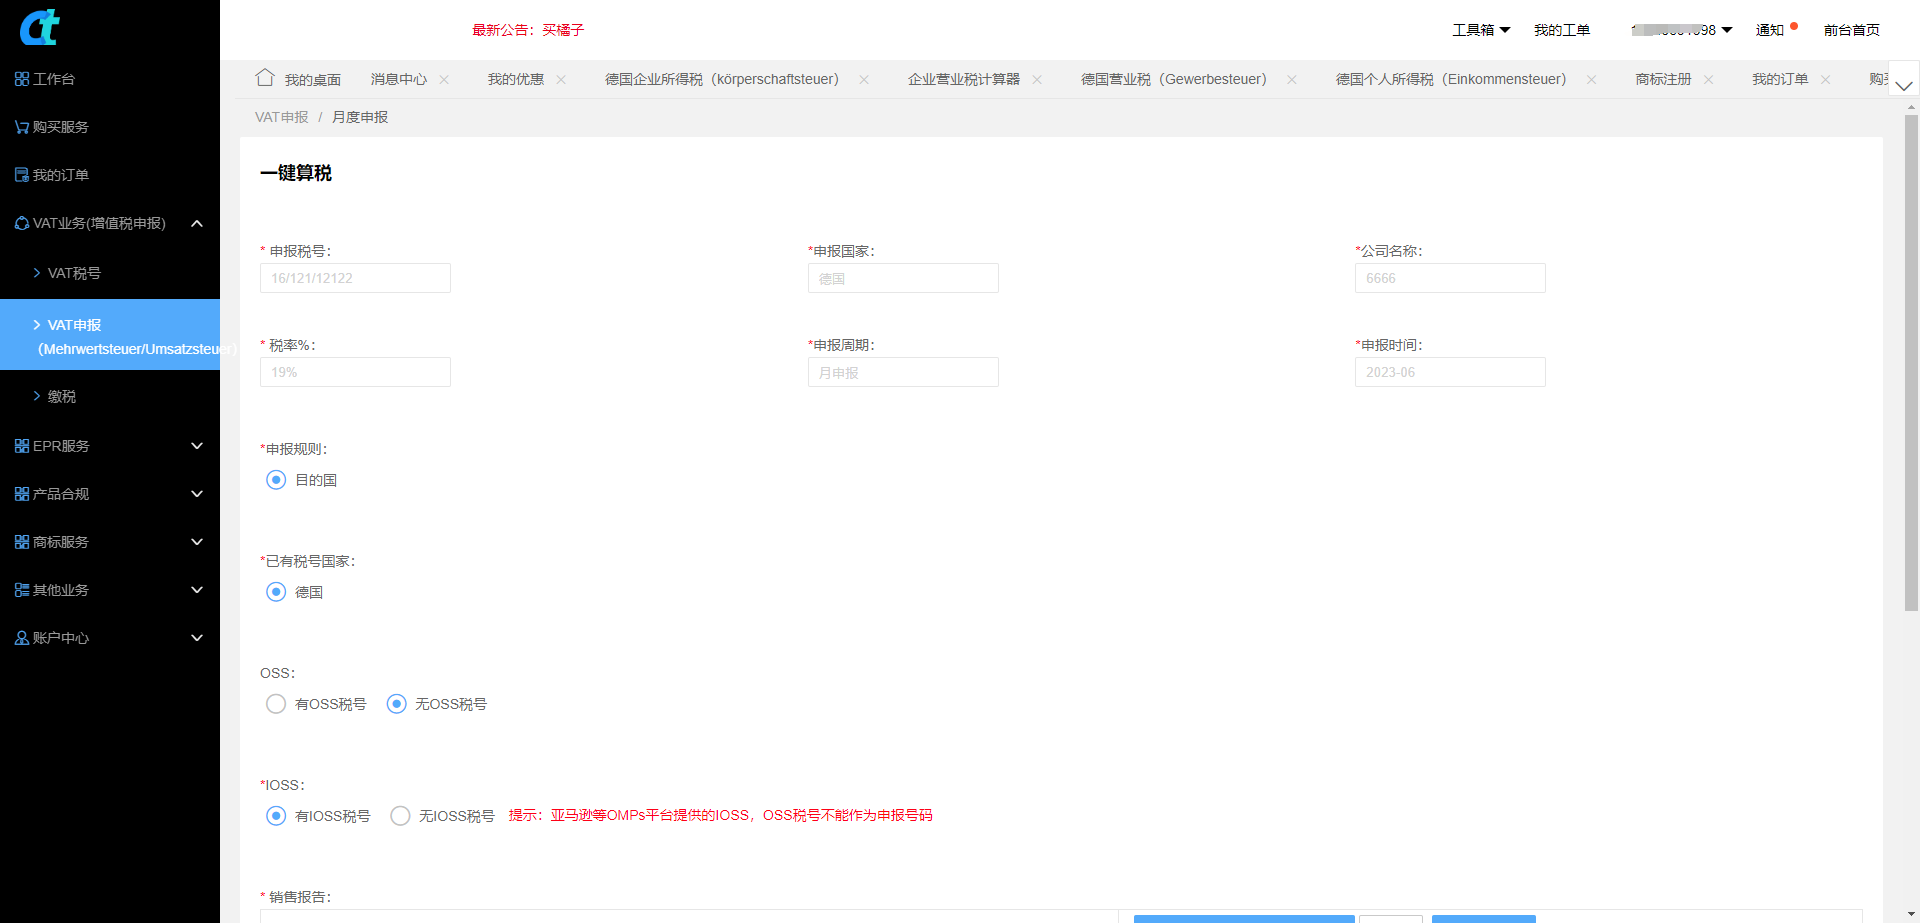Screen dimensions: 1920x923
Task: Go to 前台首页
Action: pyautogui.click(x=1852, y=30)
